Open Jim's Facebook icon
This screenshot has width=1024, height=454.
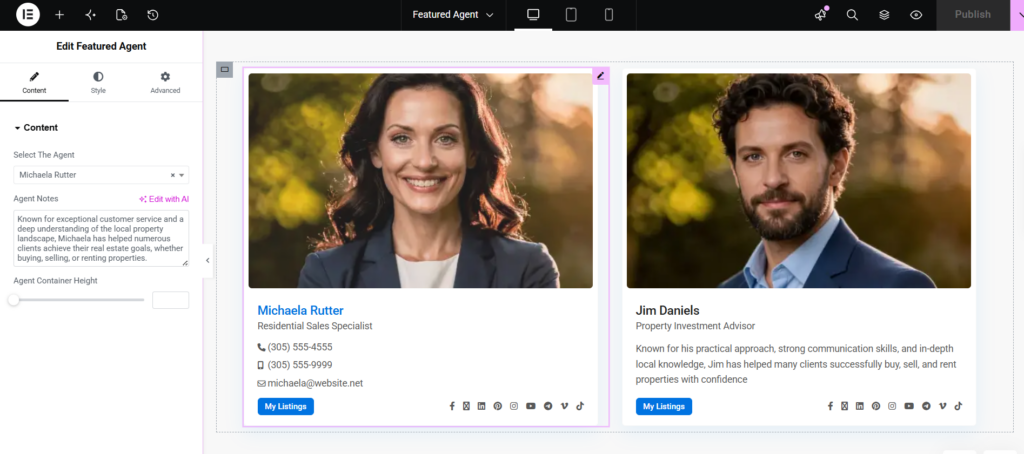tap(830, 406)
